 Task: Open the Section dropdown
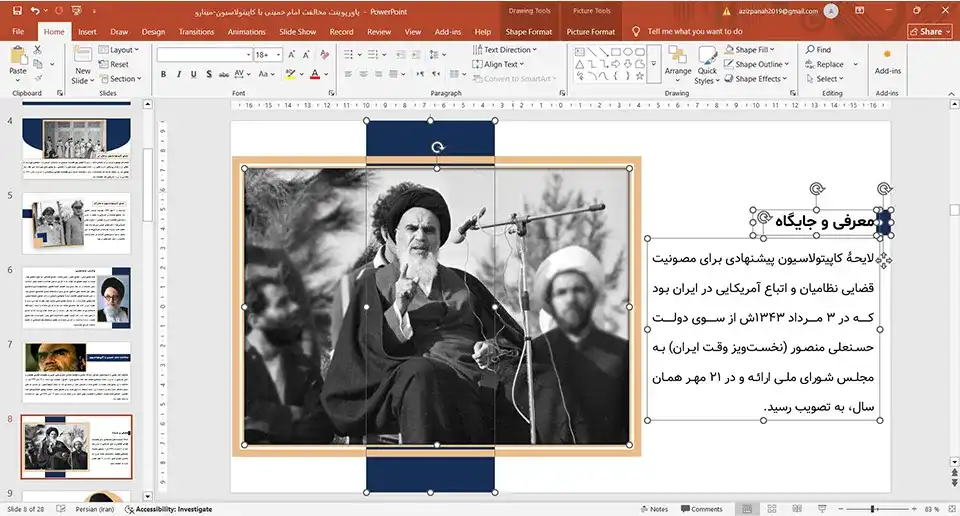pos(120,78)
